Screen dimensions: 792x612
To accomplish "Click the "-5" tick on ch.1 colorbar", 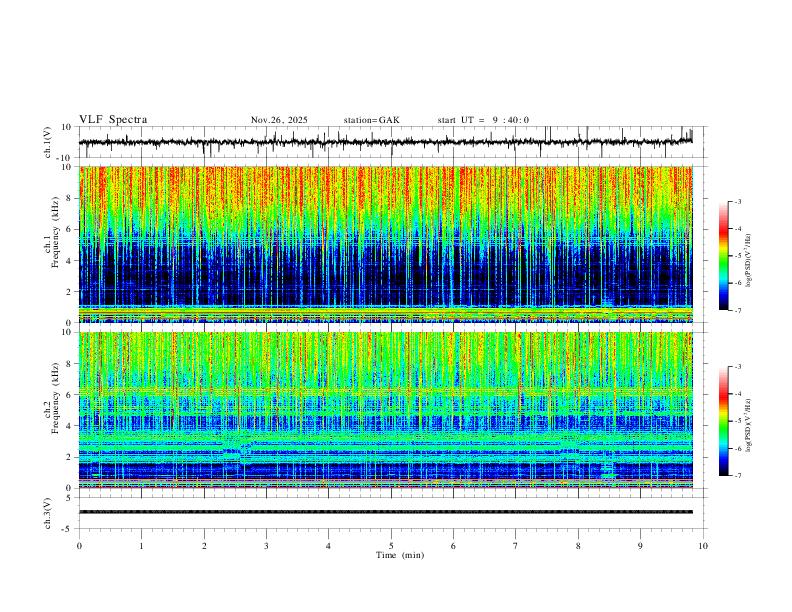I will [737, 256].
